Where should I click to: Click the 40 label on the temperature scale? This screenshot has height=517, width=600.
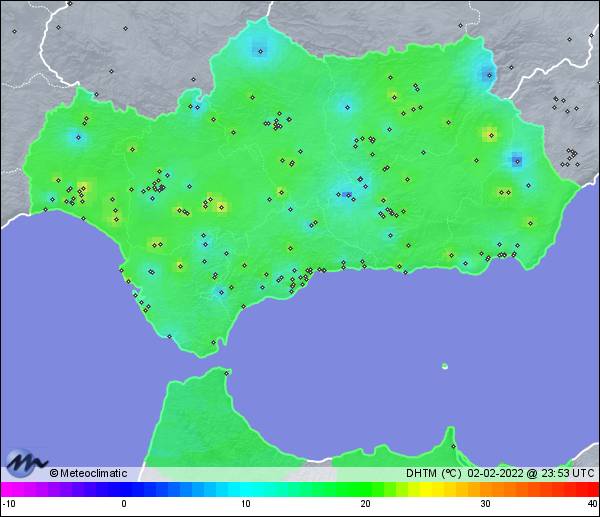point(592,504)
